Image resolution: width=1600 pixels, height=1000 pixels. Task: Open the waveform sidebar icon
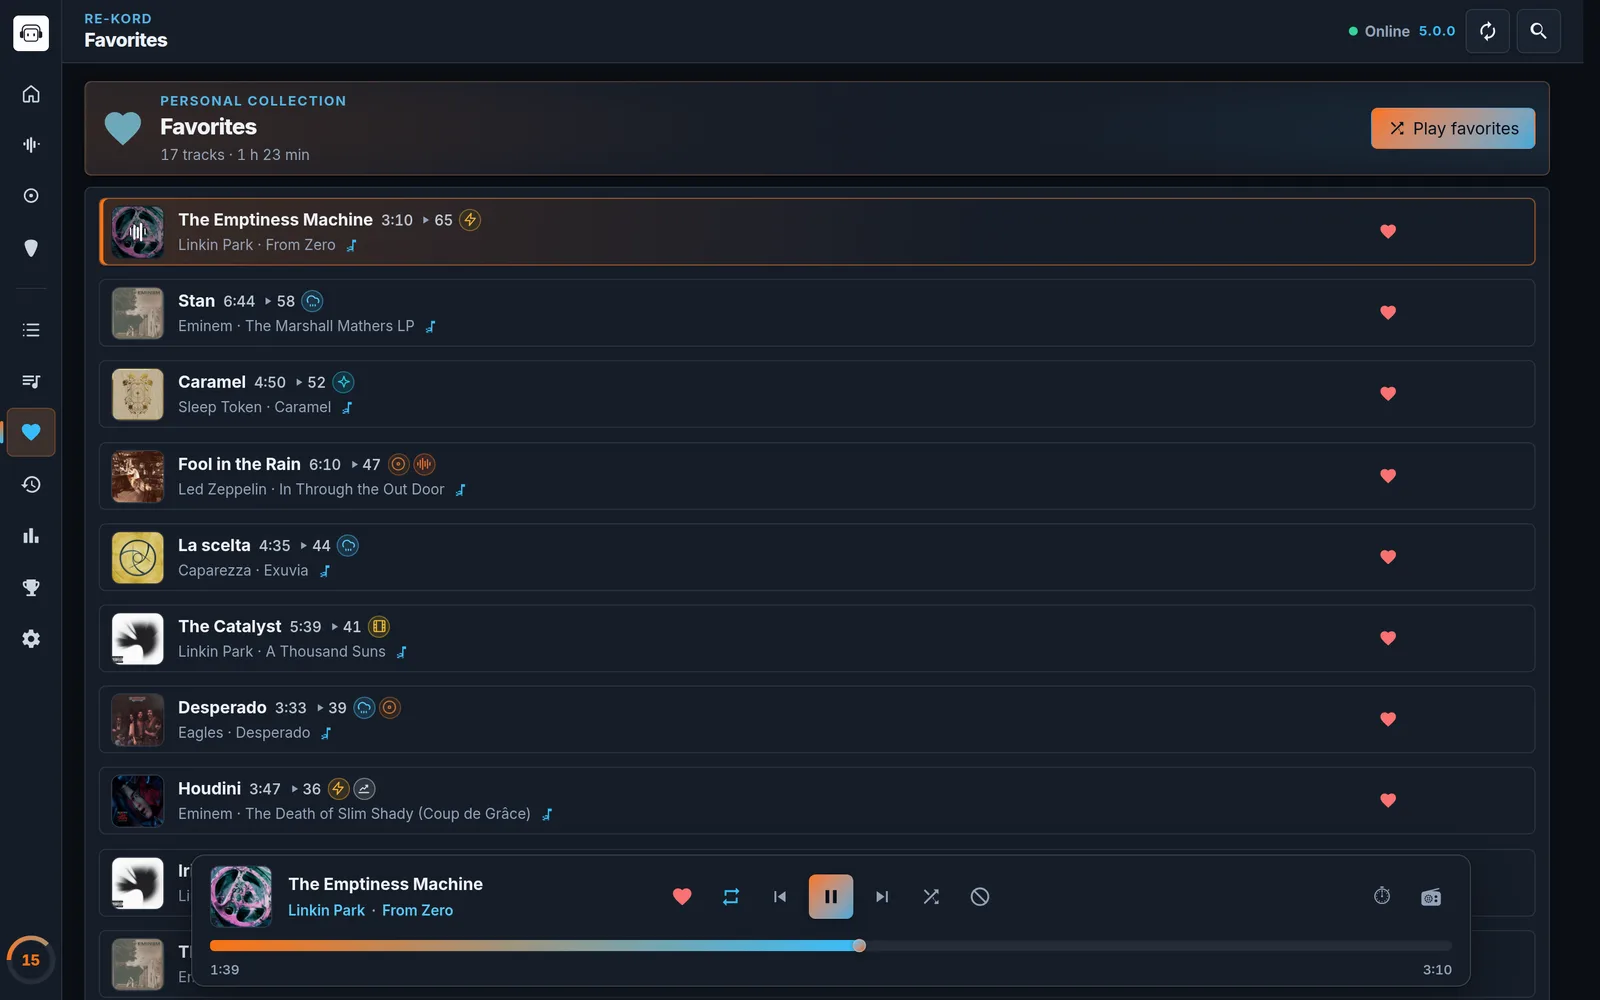(x=31, y=145)
